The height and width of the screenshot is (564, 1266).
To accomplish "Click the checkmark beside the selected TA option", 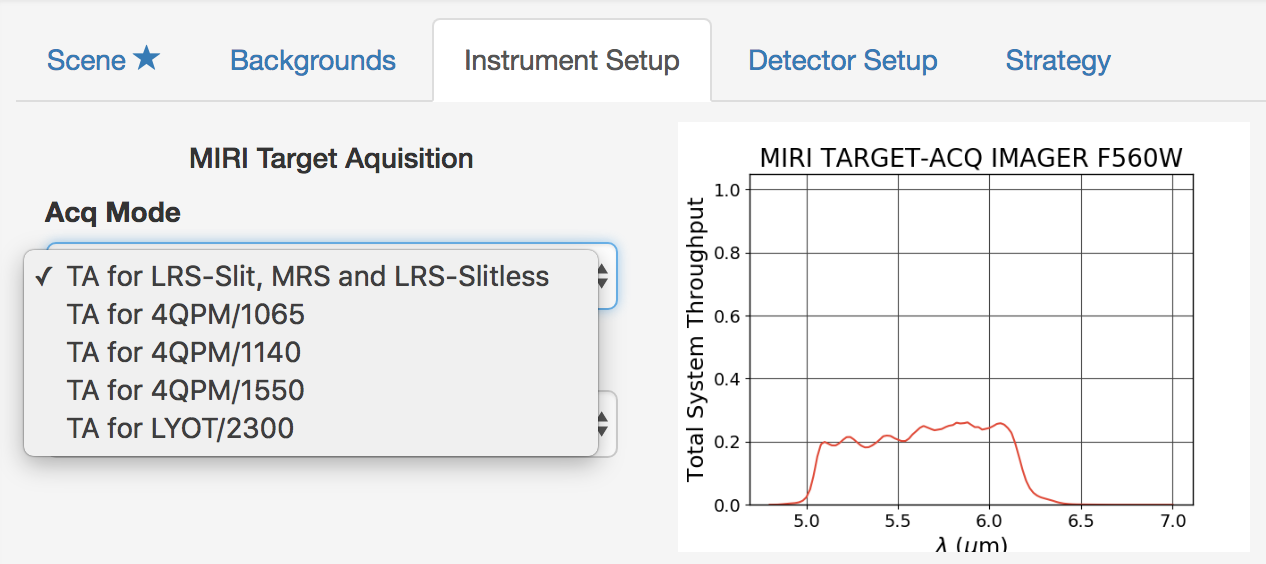I will pyautogui.click(x=44, y=277).
